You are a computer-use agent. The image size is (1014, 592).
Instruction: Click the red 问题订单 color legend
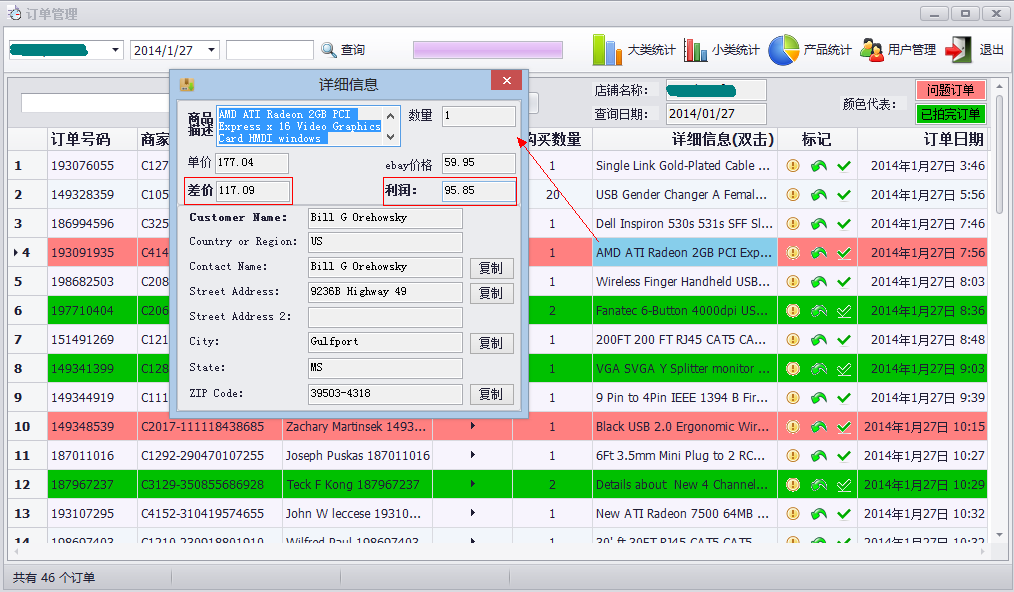(x=950, y=91)
